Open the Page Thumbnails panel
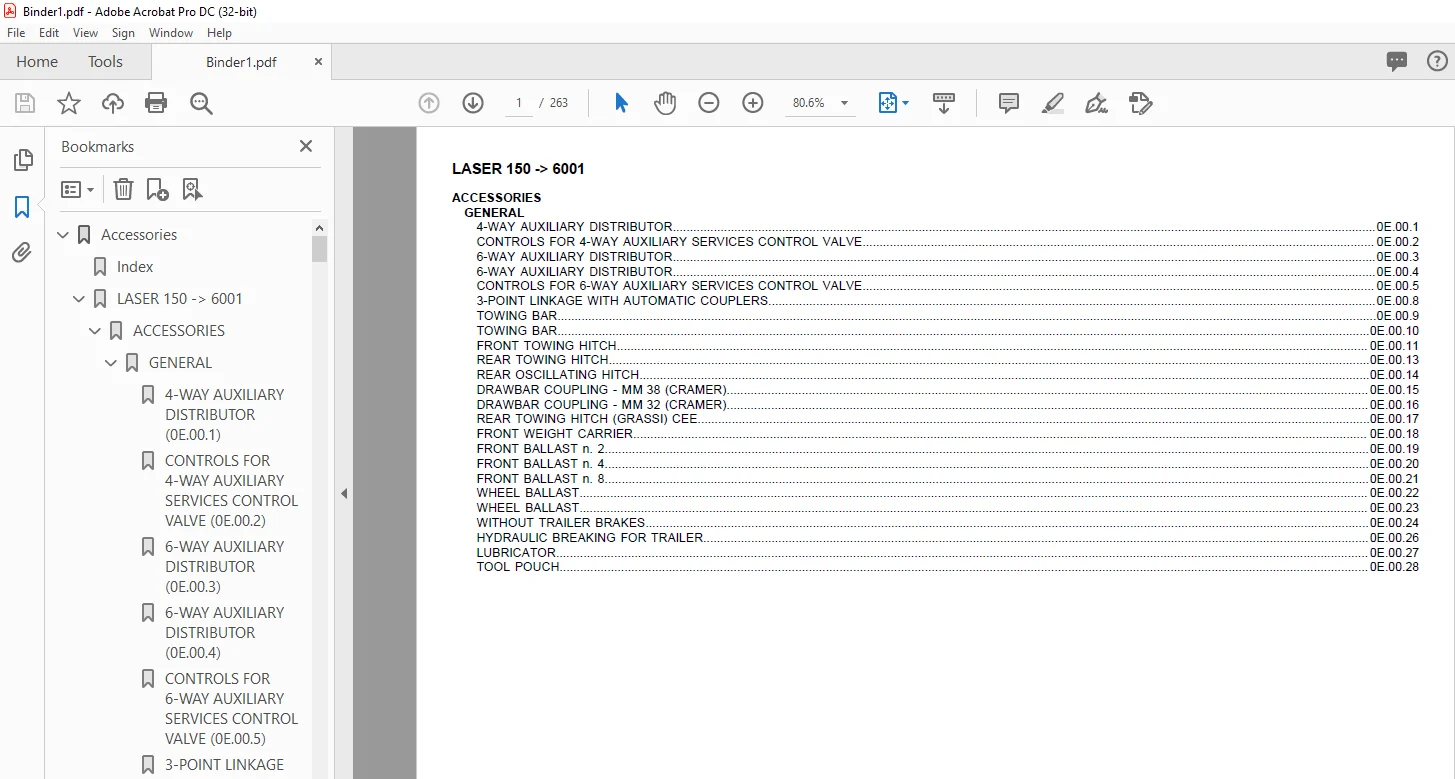The height and width of the screenshot is (779, 1455). pos(22,160)
